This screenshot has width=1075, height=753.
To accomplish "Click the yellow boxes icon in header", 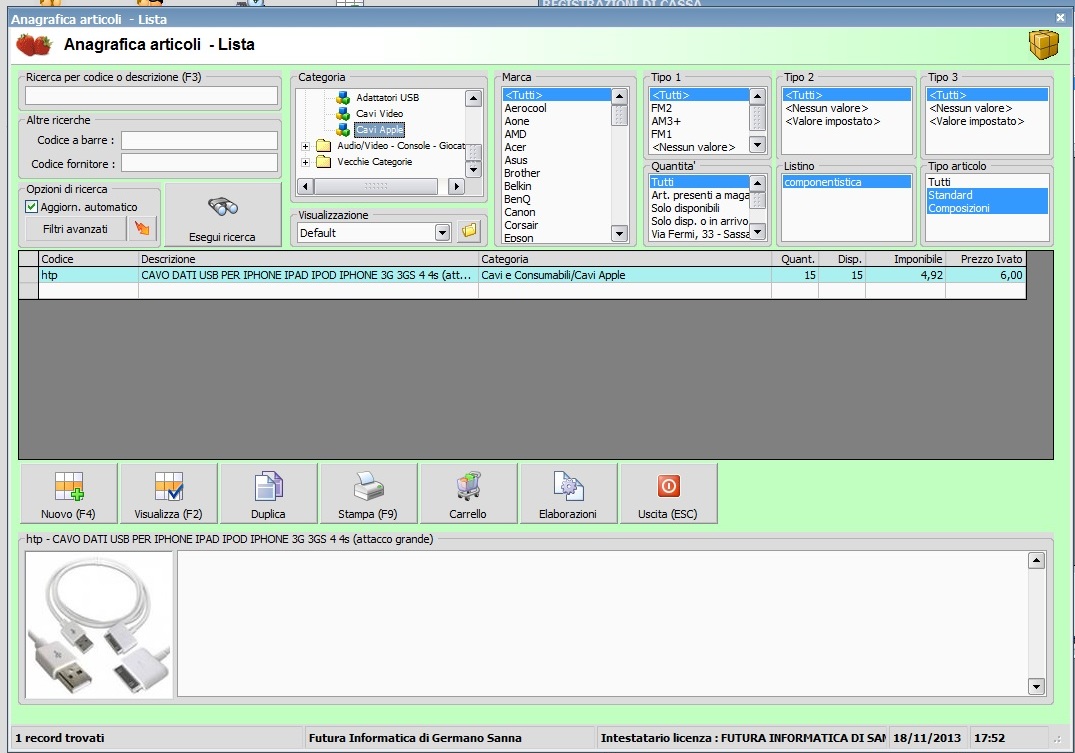I will point(1043,45).
